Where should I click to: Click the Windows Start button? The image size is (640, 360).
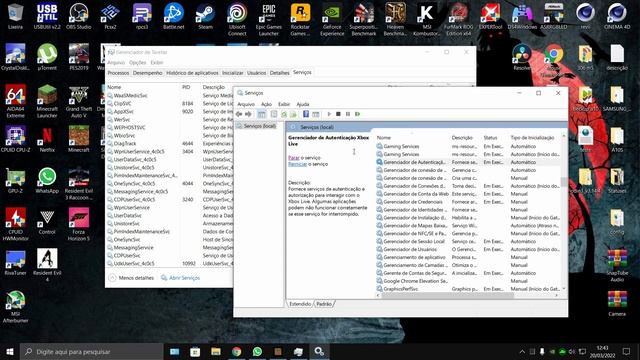10,351
